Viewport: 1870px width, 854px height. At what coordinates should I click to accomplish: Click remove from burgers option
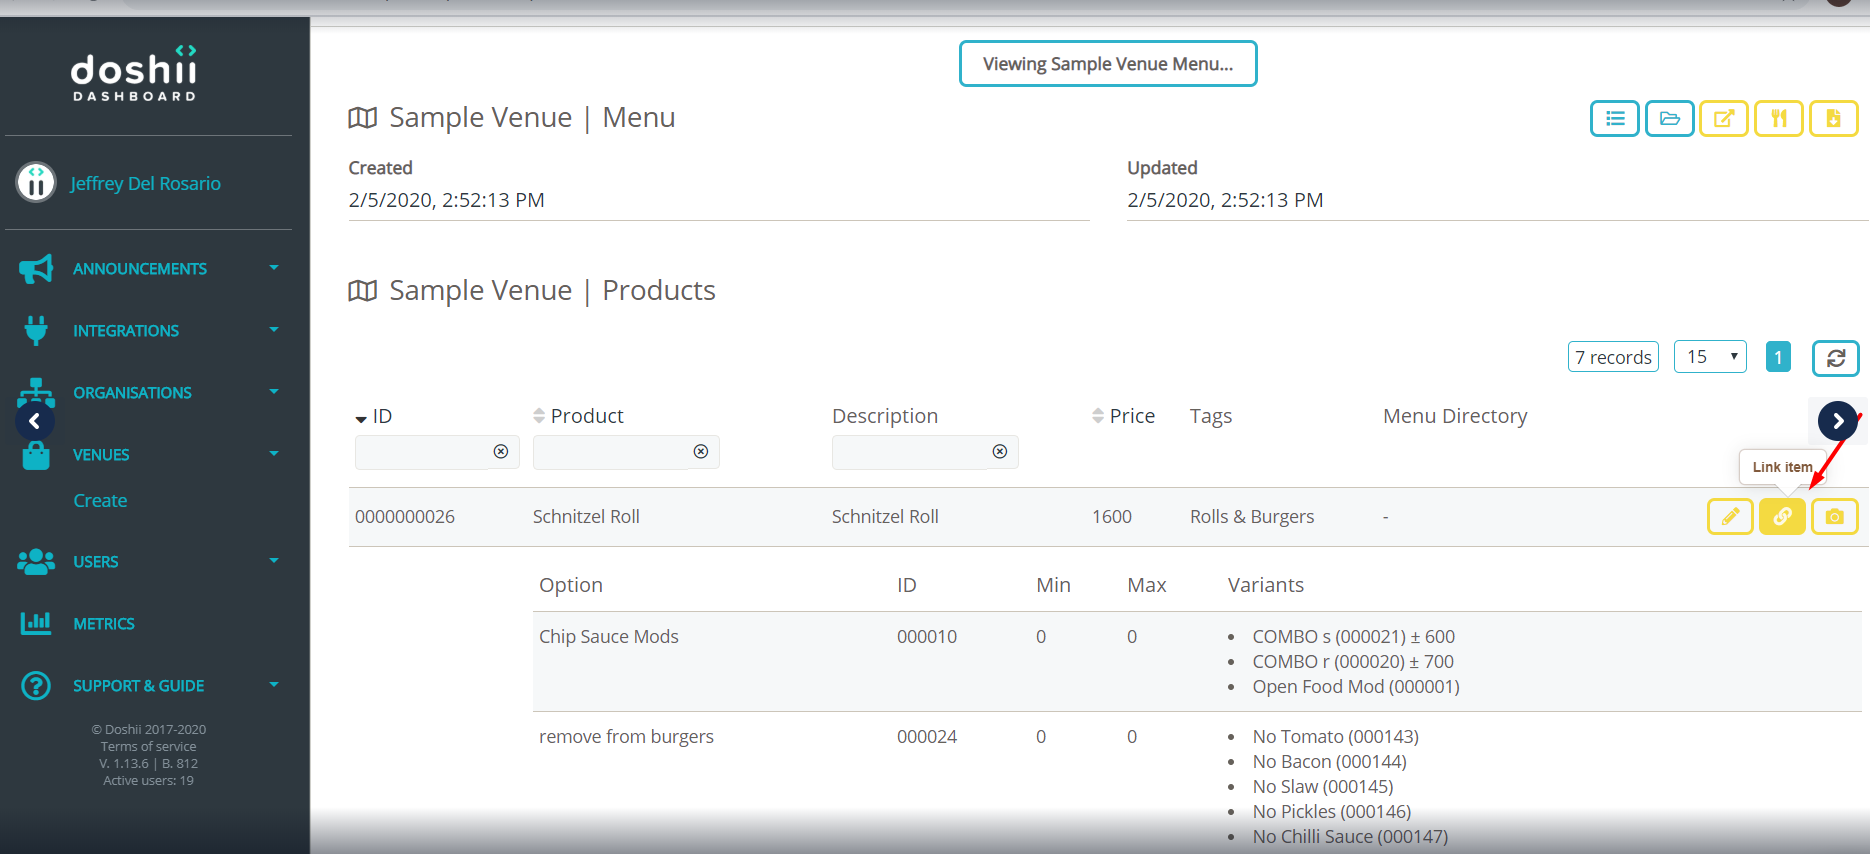click(626, 737)
